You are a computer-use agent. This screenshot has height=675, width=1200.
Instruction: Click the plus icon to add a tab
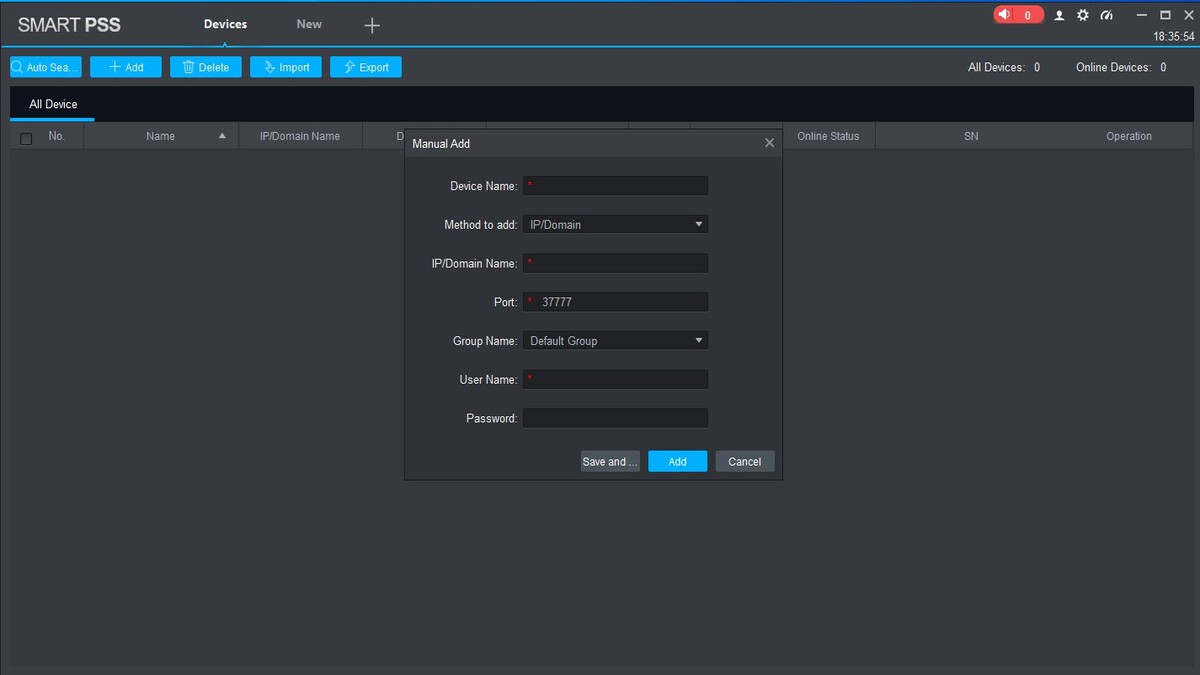[372, 25]
